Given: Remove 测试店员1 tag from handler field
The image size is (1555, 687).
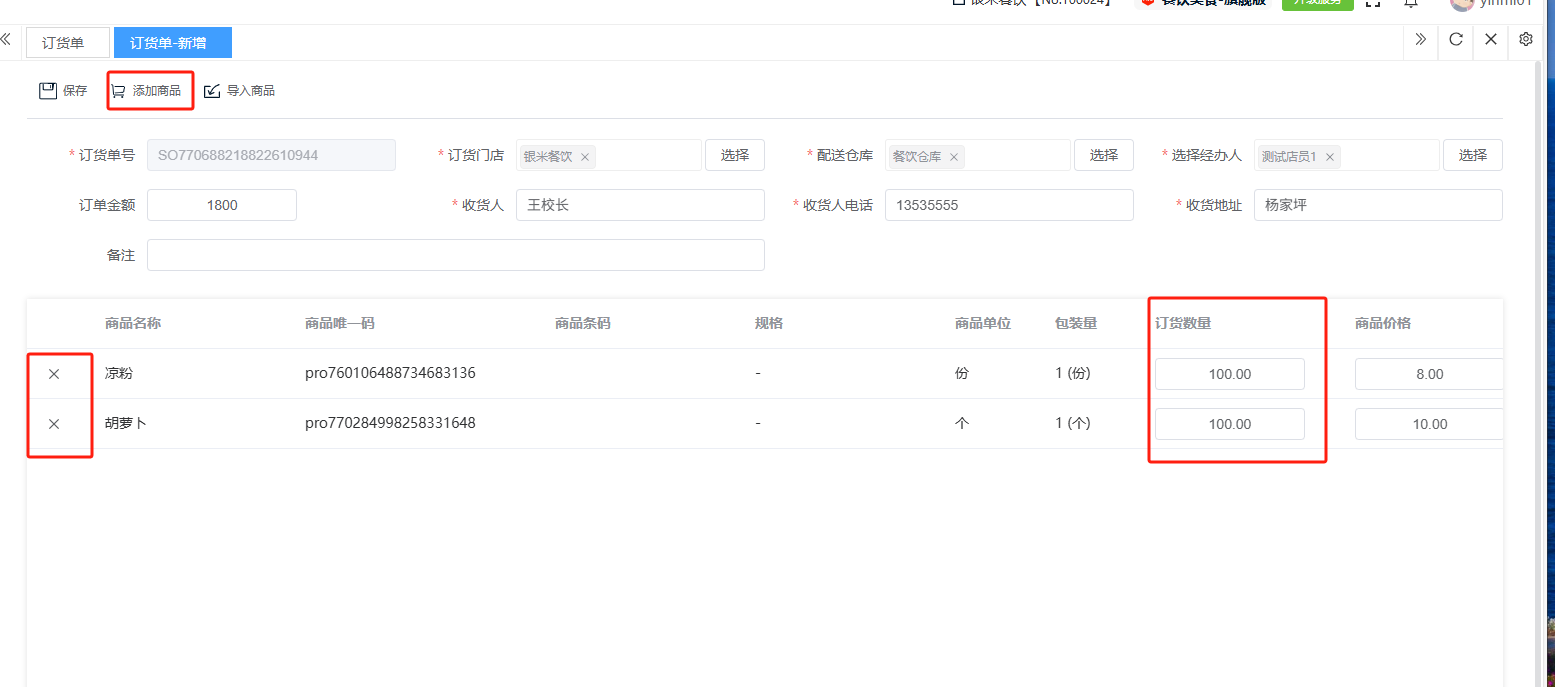Looking at the screenshot, I should 1330,157.
